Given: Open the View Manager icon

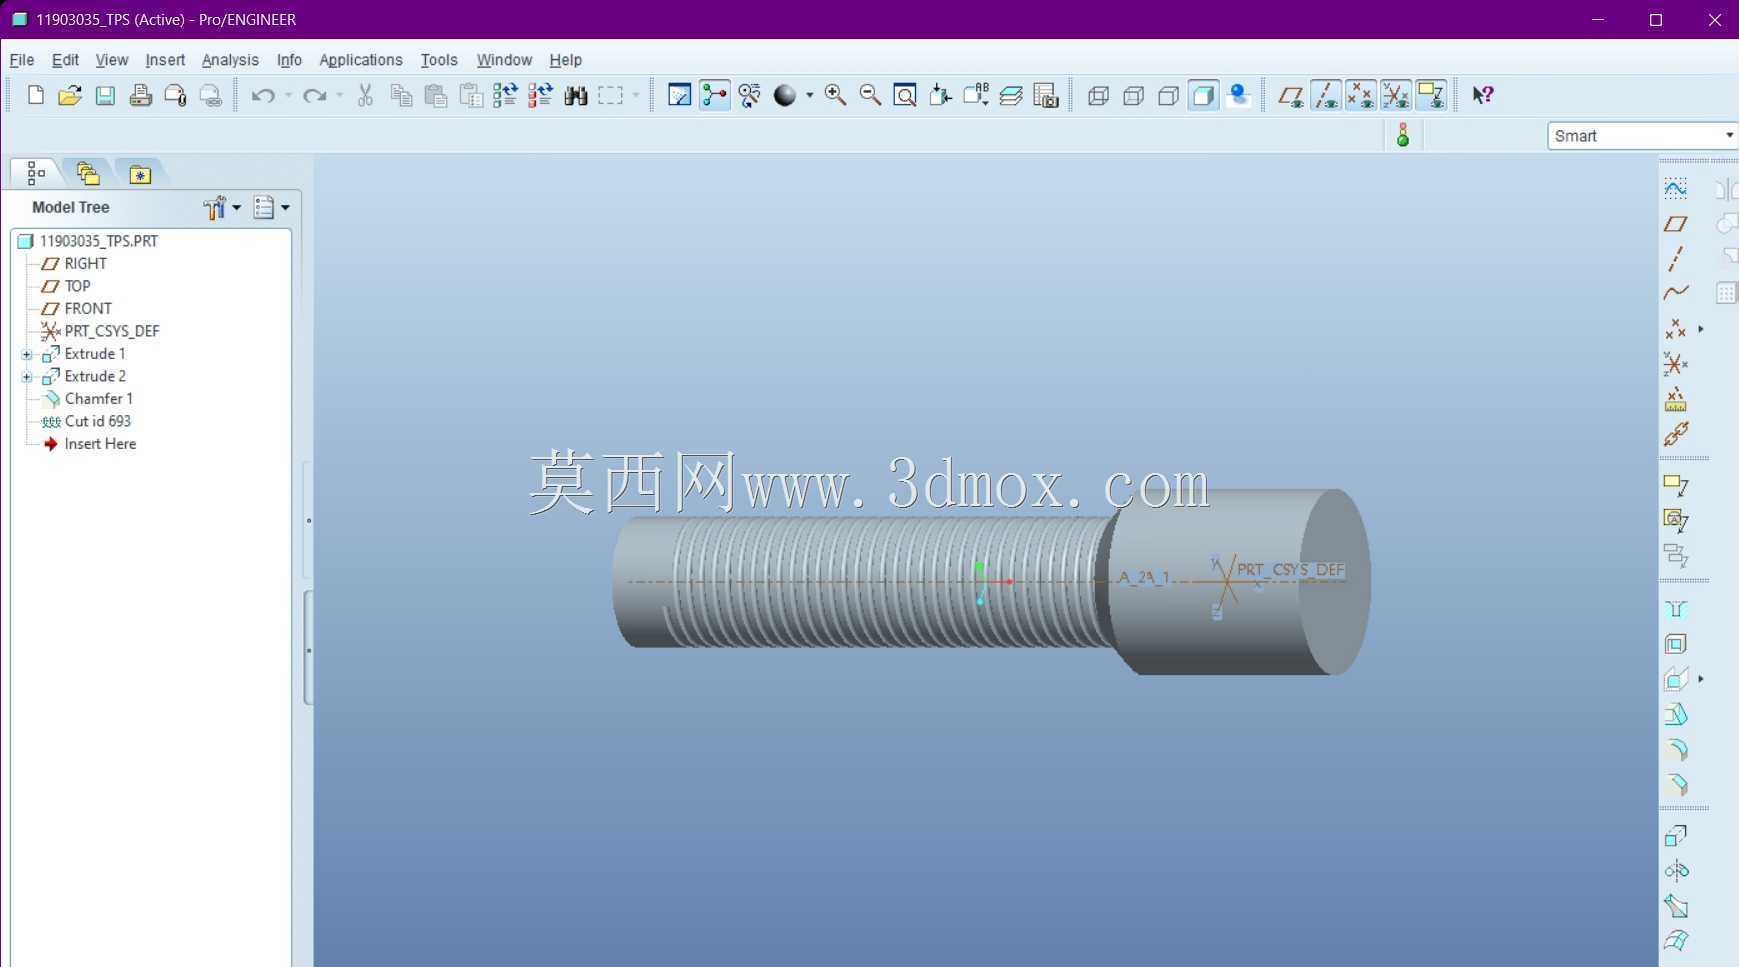Looking at the screenshot, I should point(1046,95).
